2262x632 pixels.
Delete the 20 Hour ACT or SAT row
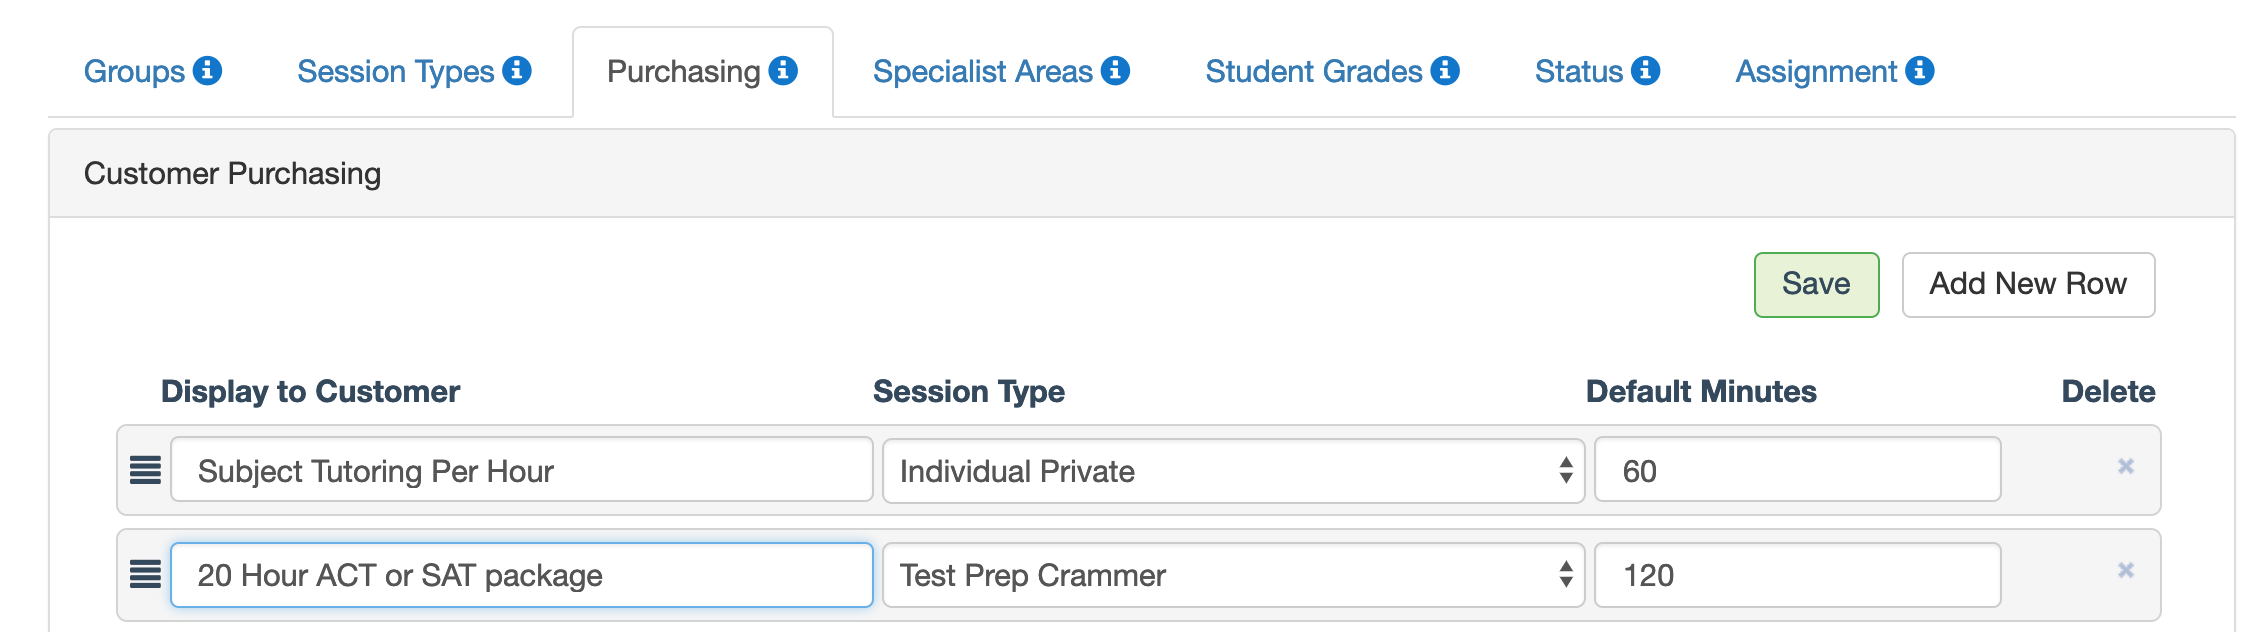pyautogui.click(x=2126, y=571)
